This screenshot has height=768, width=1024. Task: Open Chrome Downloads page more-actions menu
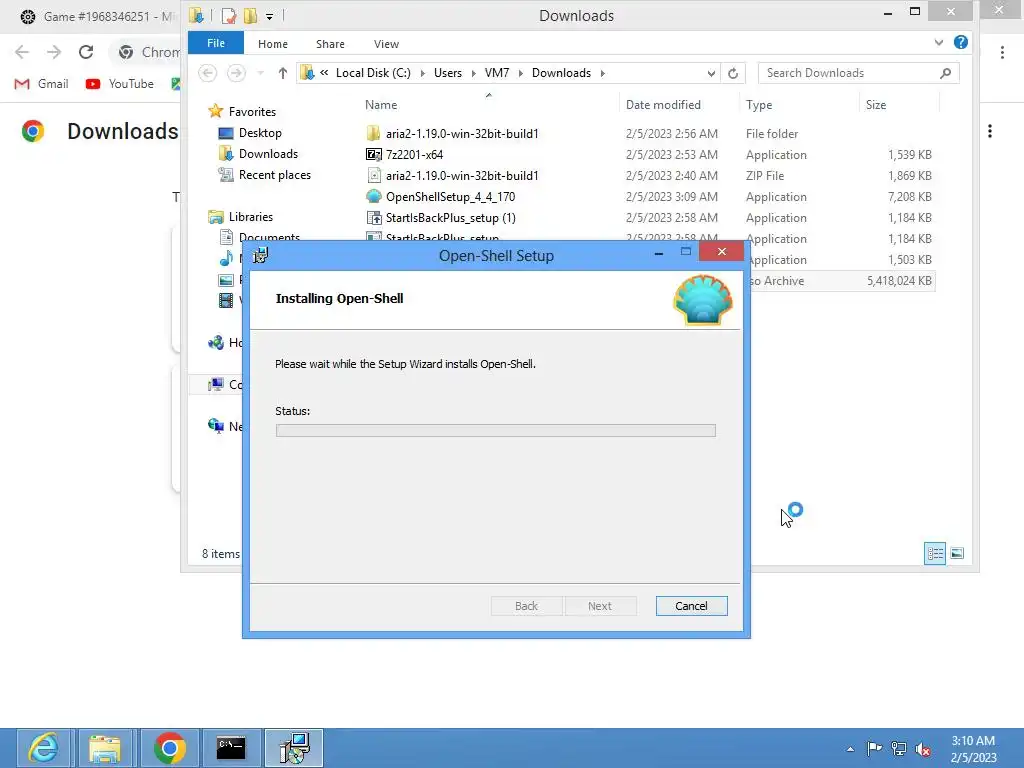pyautogui.click(x=990, y=131)
